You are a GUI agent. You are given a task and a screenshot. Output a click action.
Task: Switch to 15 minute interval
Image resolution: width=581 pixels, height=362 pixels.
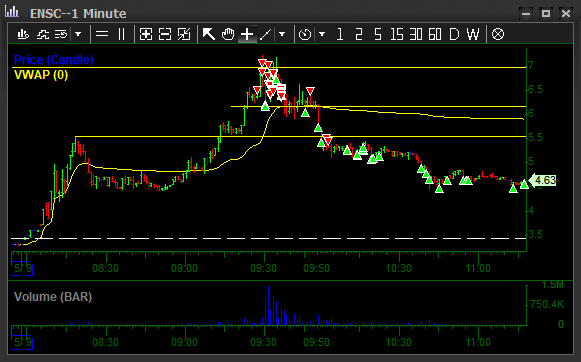[x=397, y=34]
